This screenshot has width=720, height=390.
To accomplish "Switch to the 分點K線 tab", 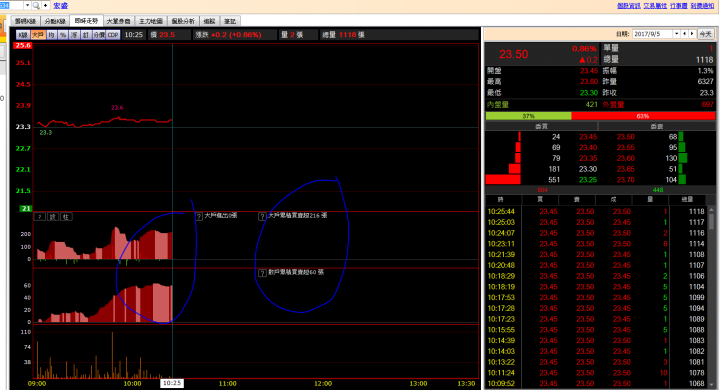I will tap(56, 21).
